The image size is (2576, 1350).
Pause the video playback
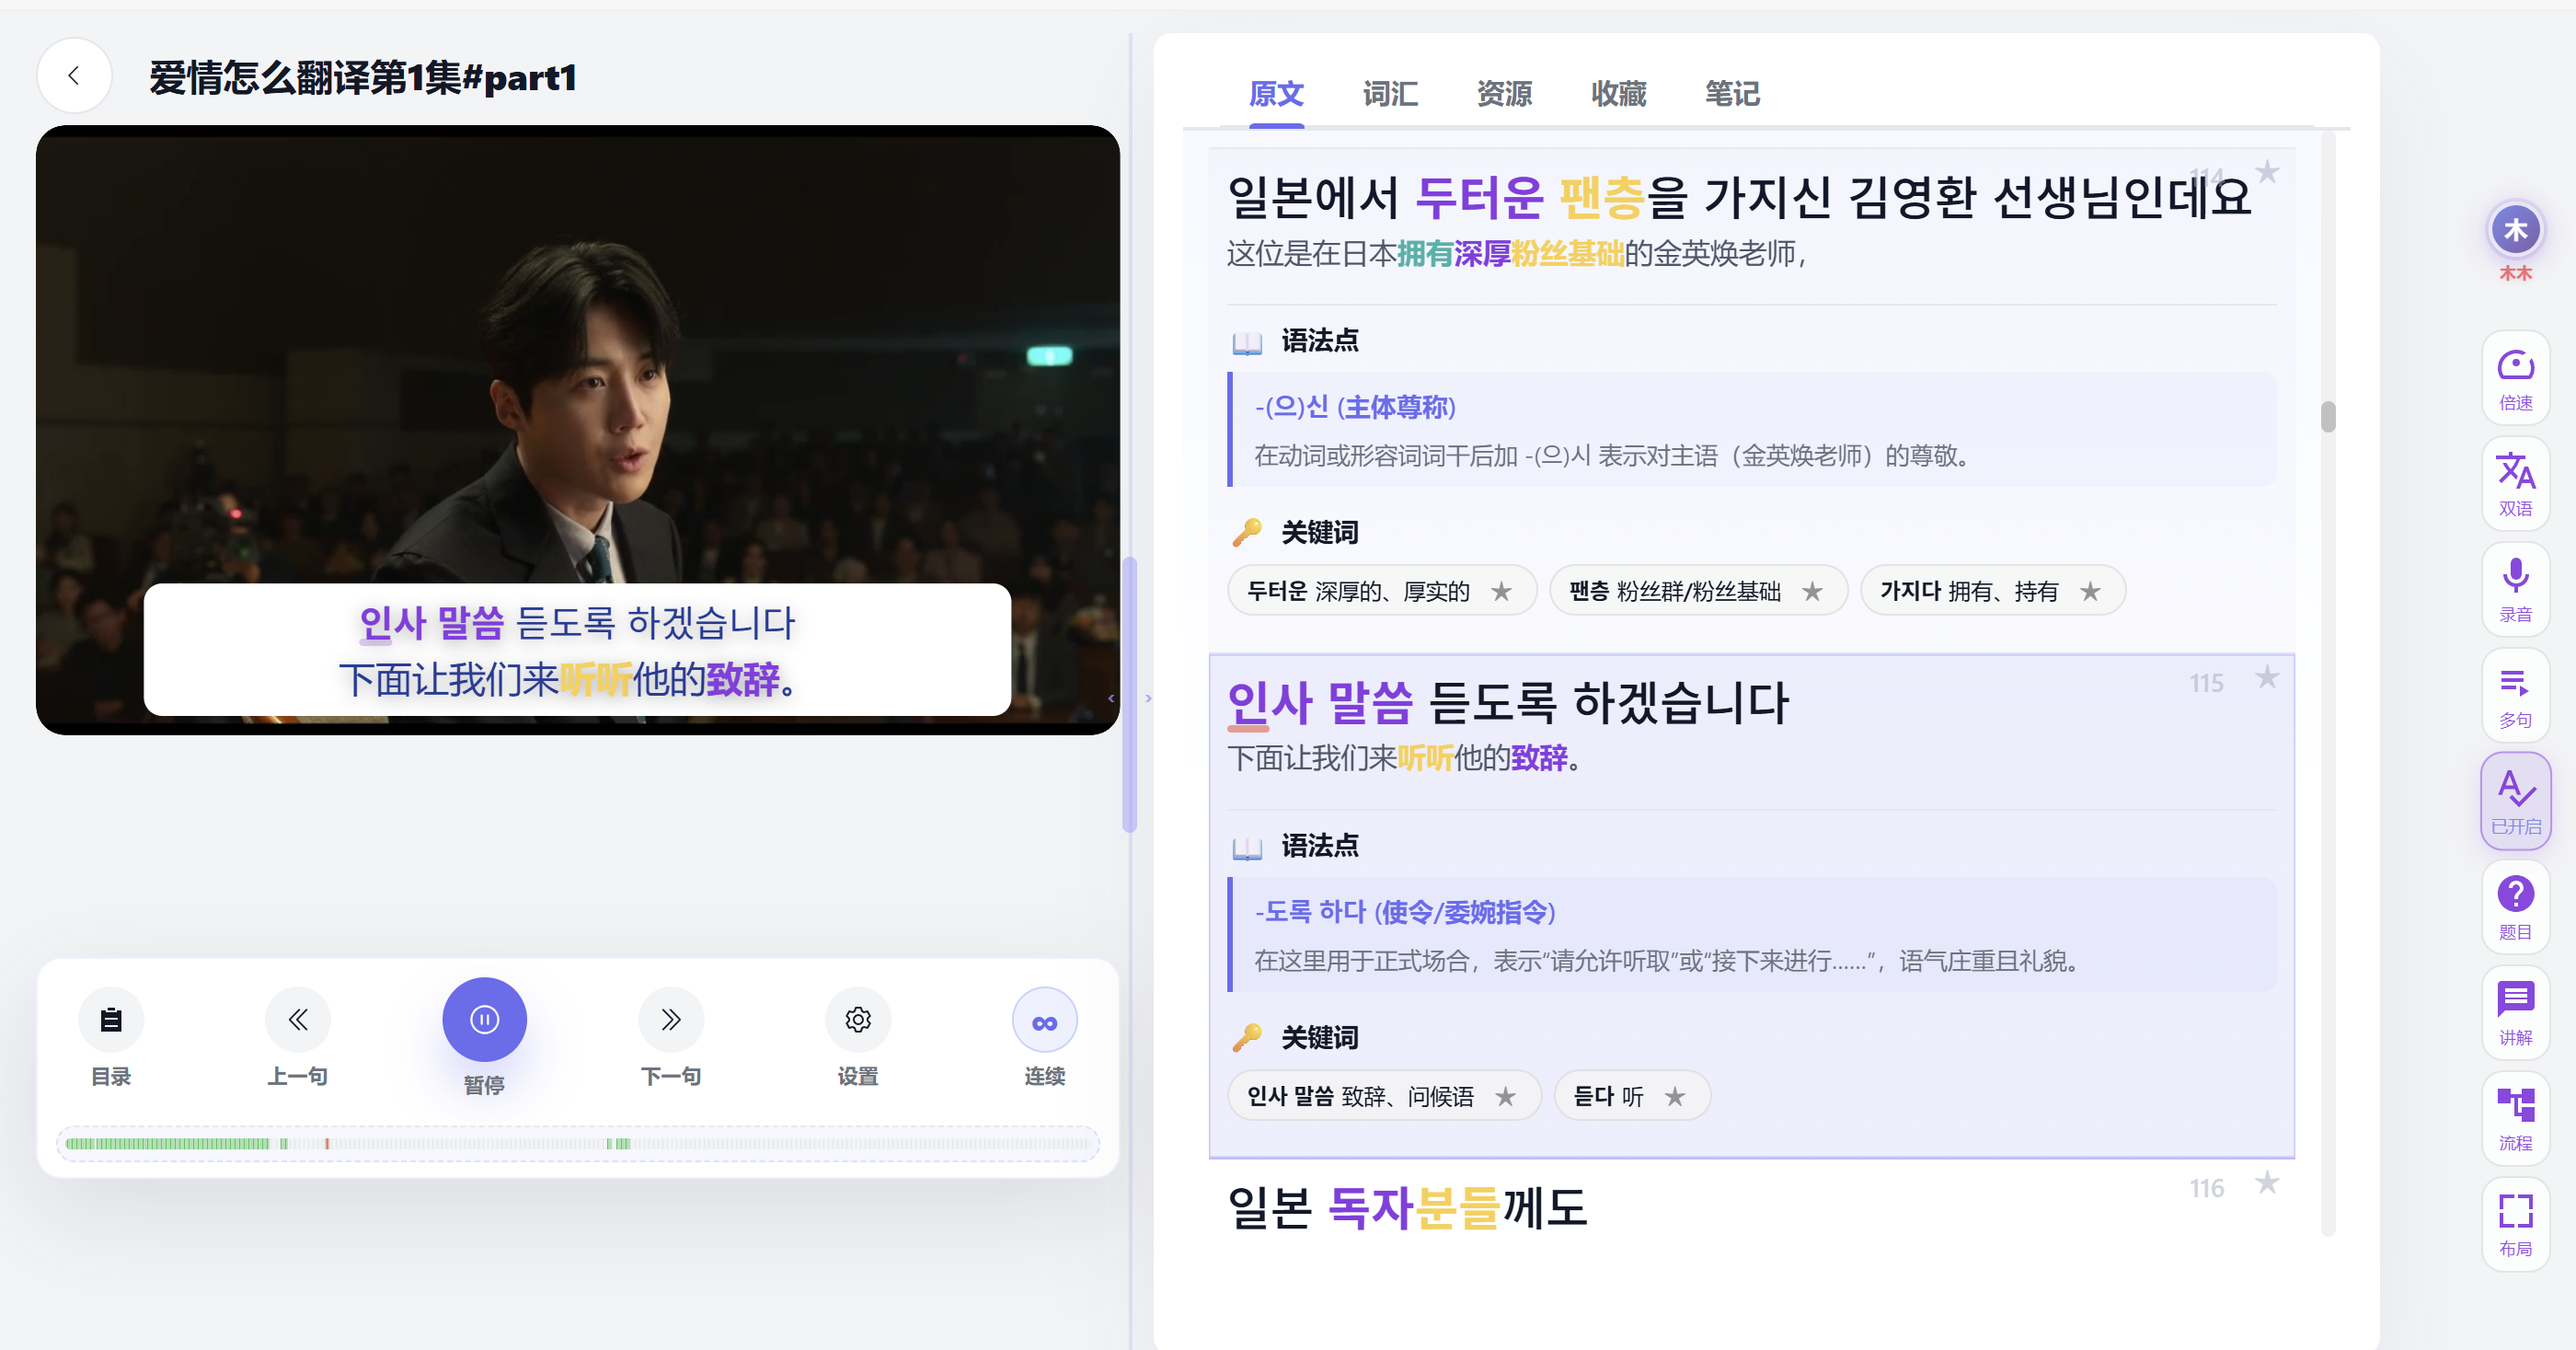pos(484,1020)
